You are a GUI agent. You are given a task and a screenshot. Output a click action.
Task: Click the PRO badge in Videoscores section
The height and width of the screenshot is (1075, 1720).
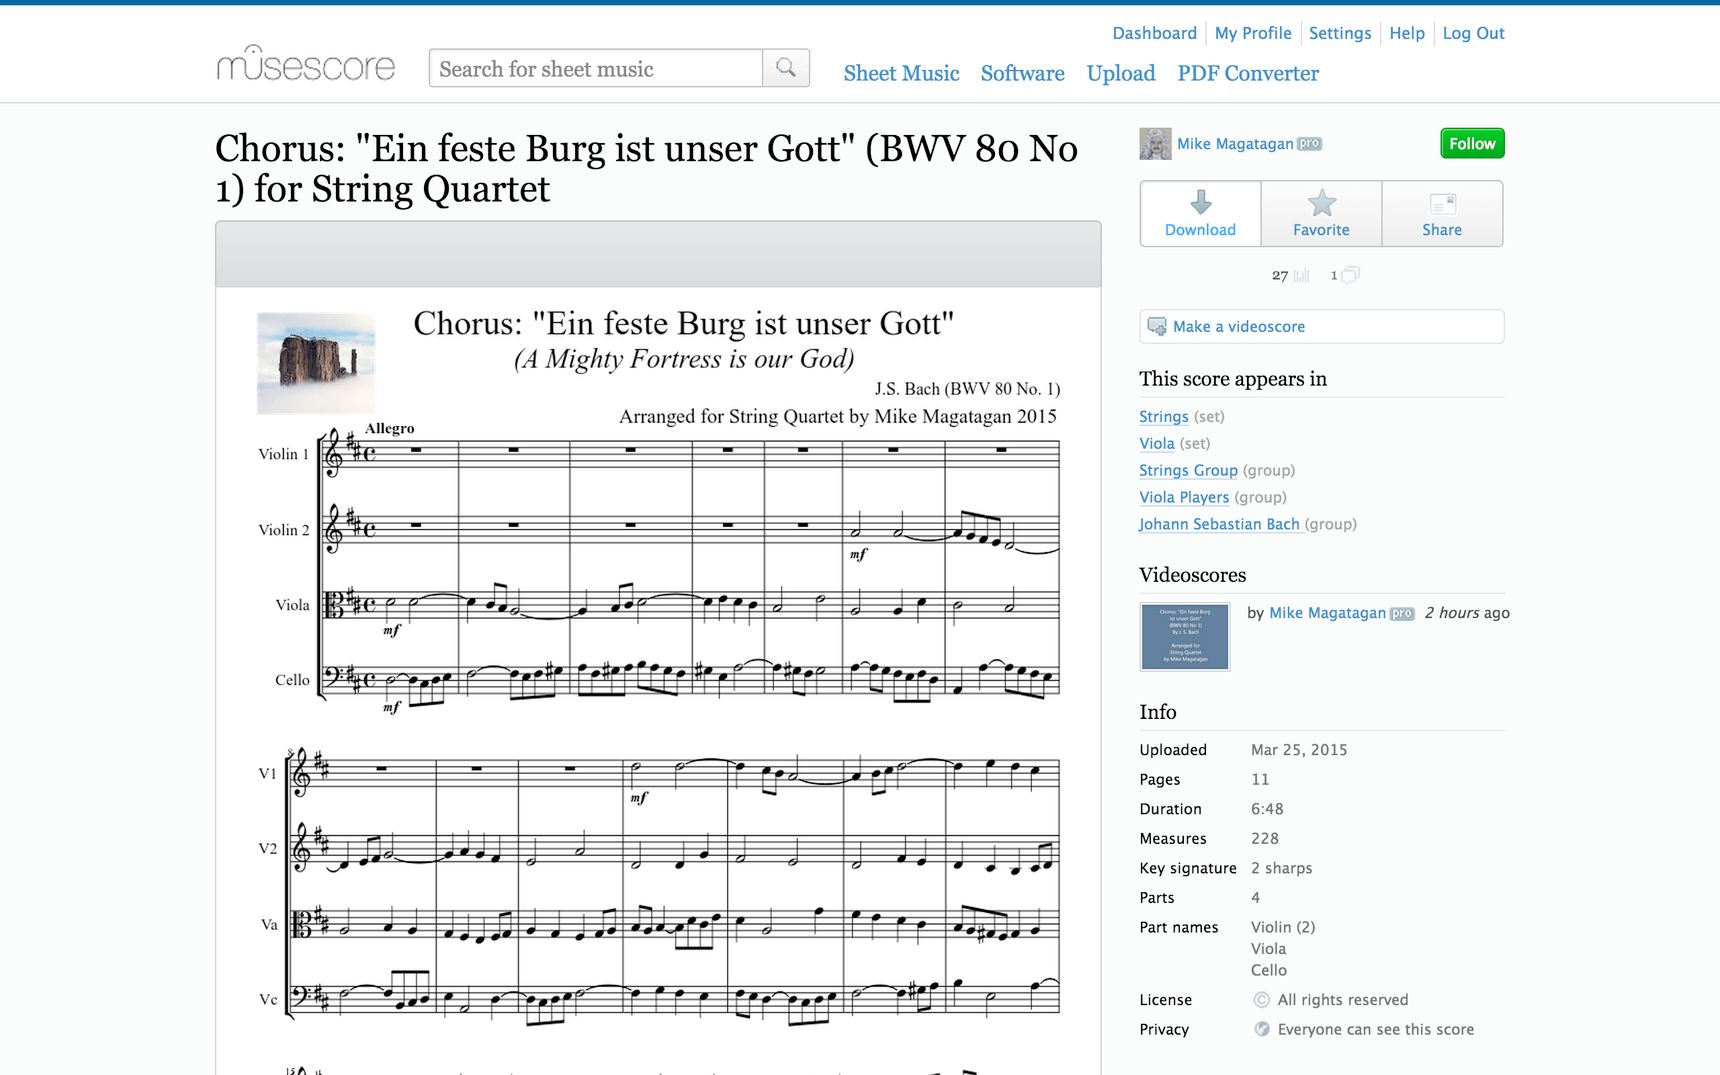click(1402, 614)
